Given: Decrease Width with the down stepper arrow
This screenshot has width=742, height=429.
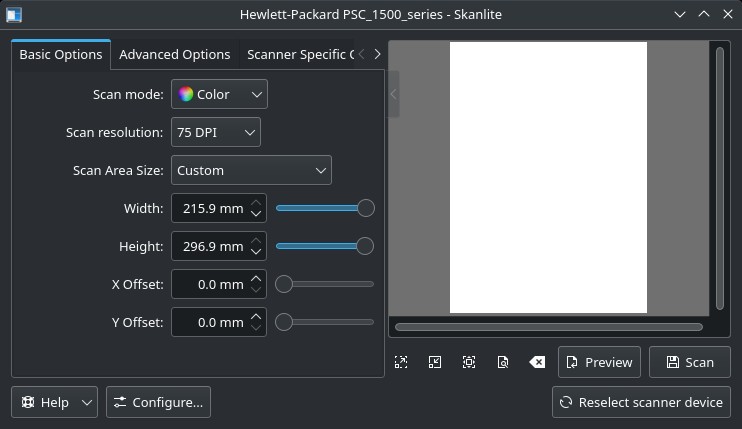Looking at the screenshot, I should point(256,214).
